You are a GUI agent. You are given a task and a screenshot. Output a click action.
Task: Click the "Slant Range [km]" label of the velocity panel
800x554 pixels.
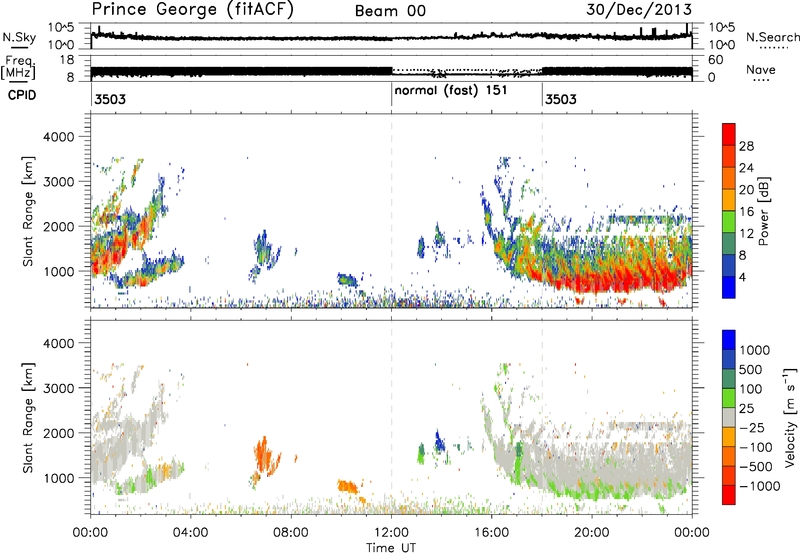click(x=28, y=418)
